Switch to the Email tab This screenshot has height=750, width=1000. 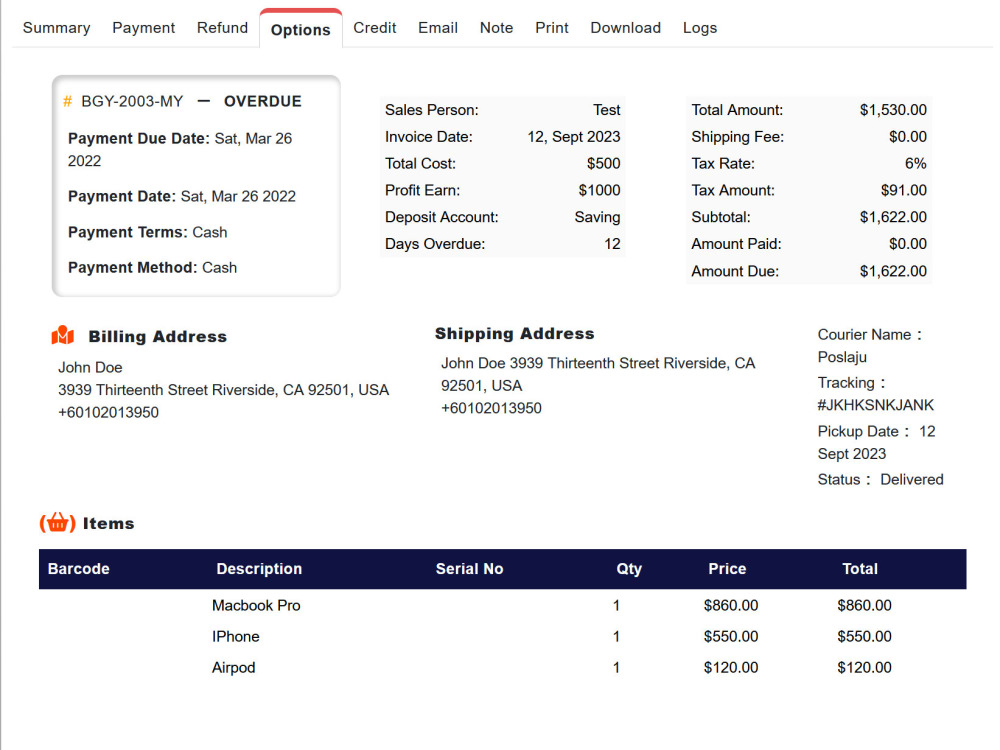pos(437,28)
